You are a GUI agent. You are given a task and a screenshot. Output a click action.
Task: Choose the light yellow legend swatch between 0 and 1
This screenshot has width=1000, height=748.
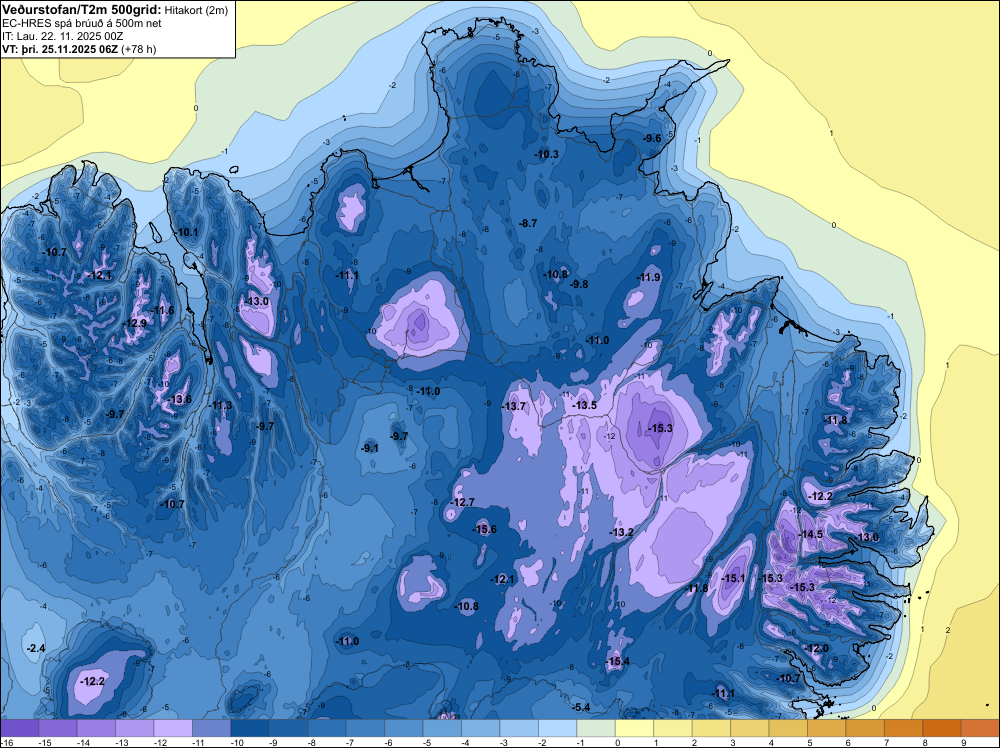point(635,728)
